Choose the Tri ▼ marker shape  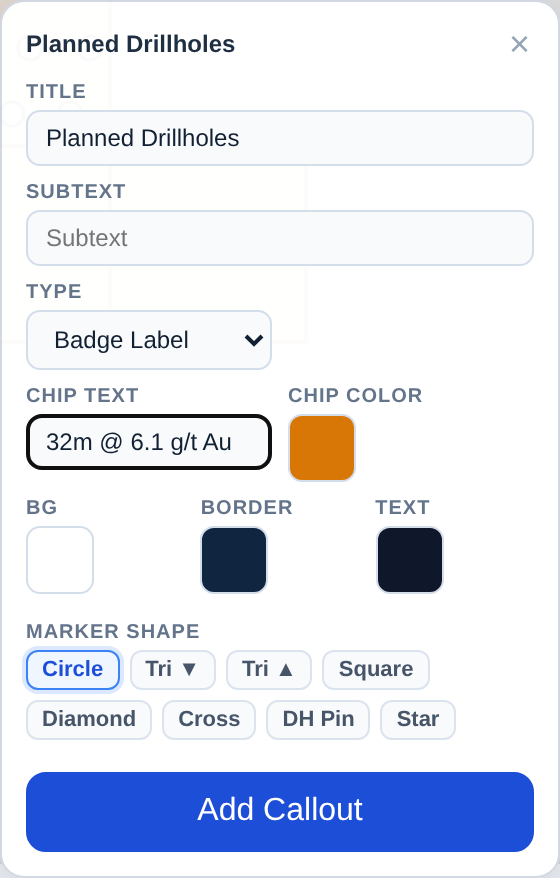pyautogui.click(x=172, y=670)
